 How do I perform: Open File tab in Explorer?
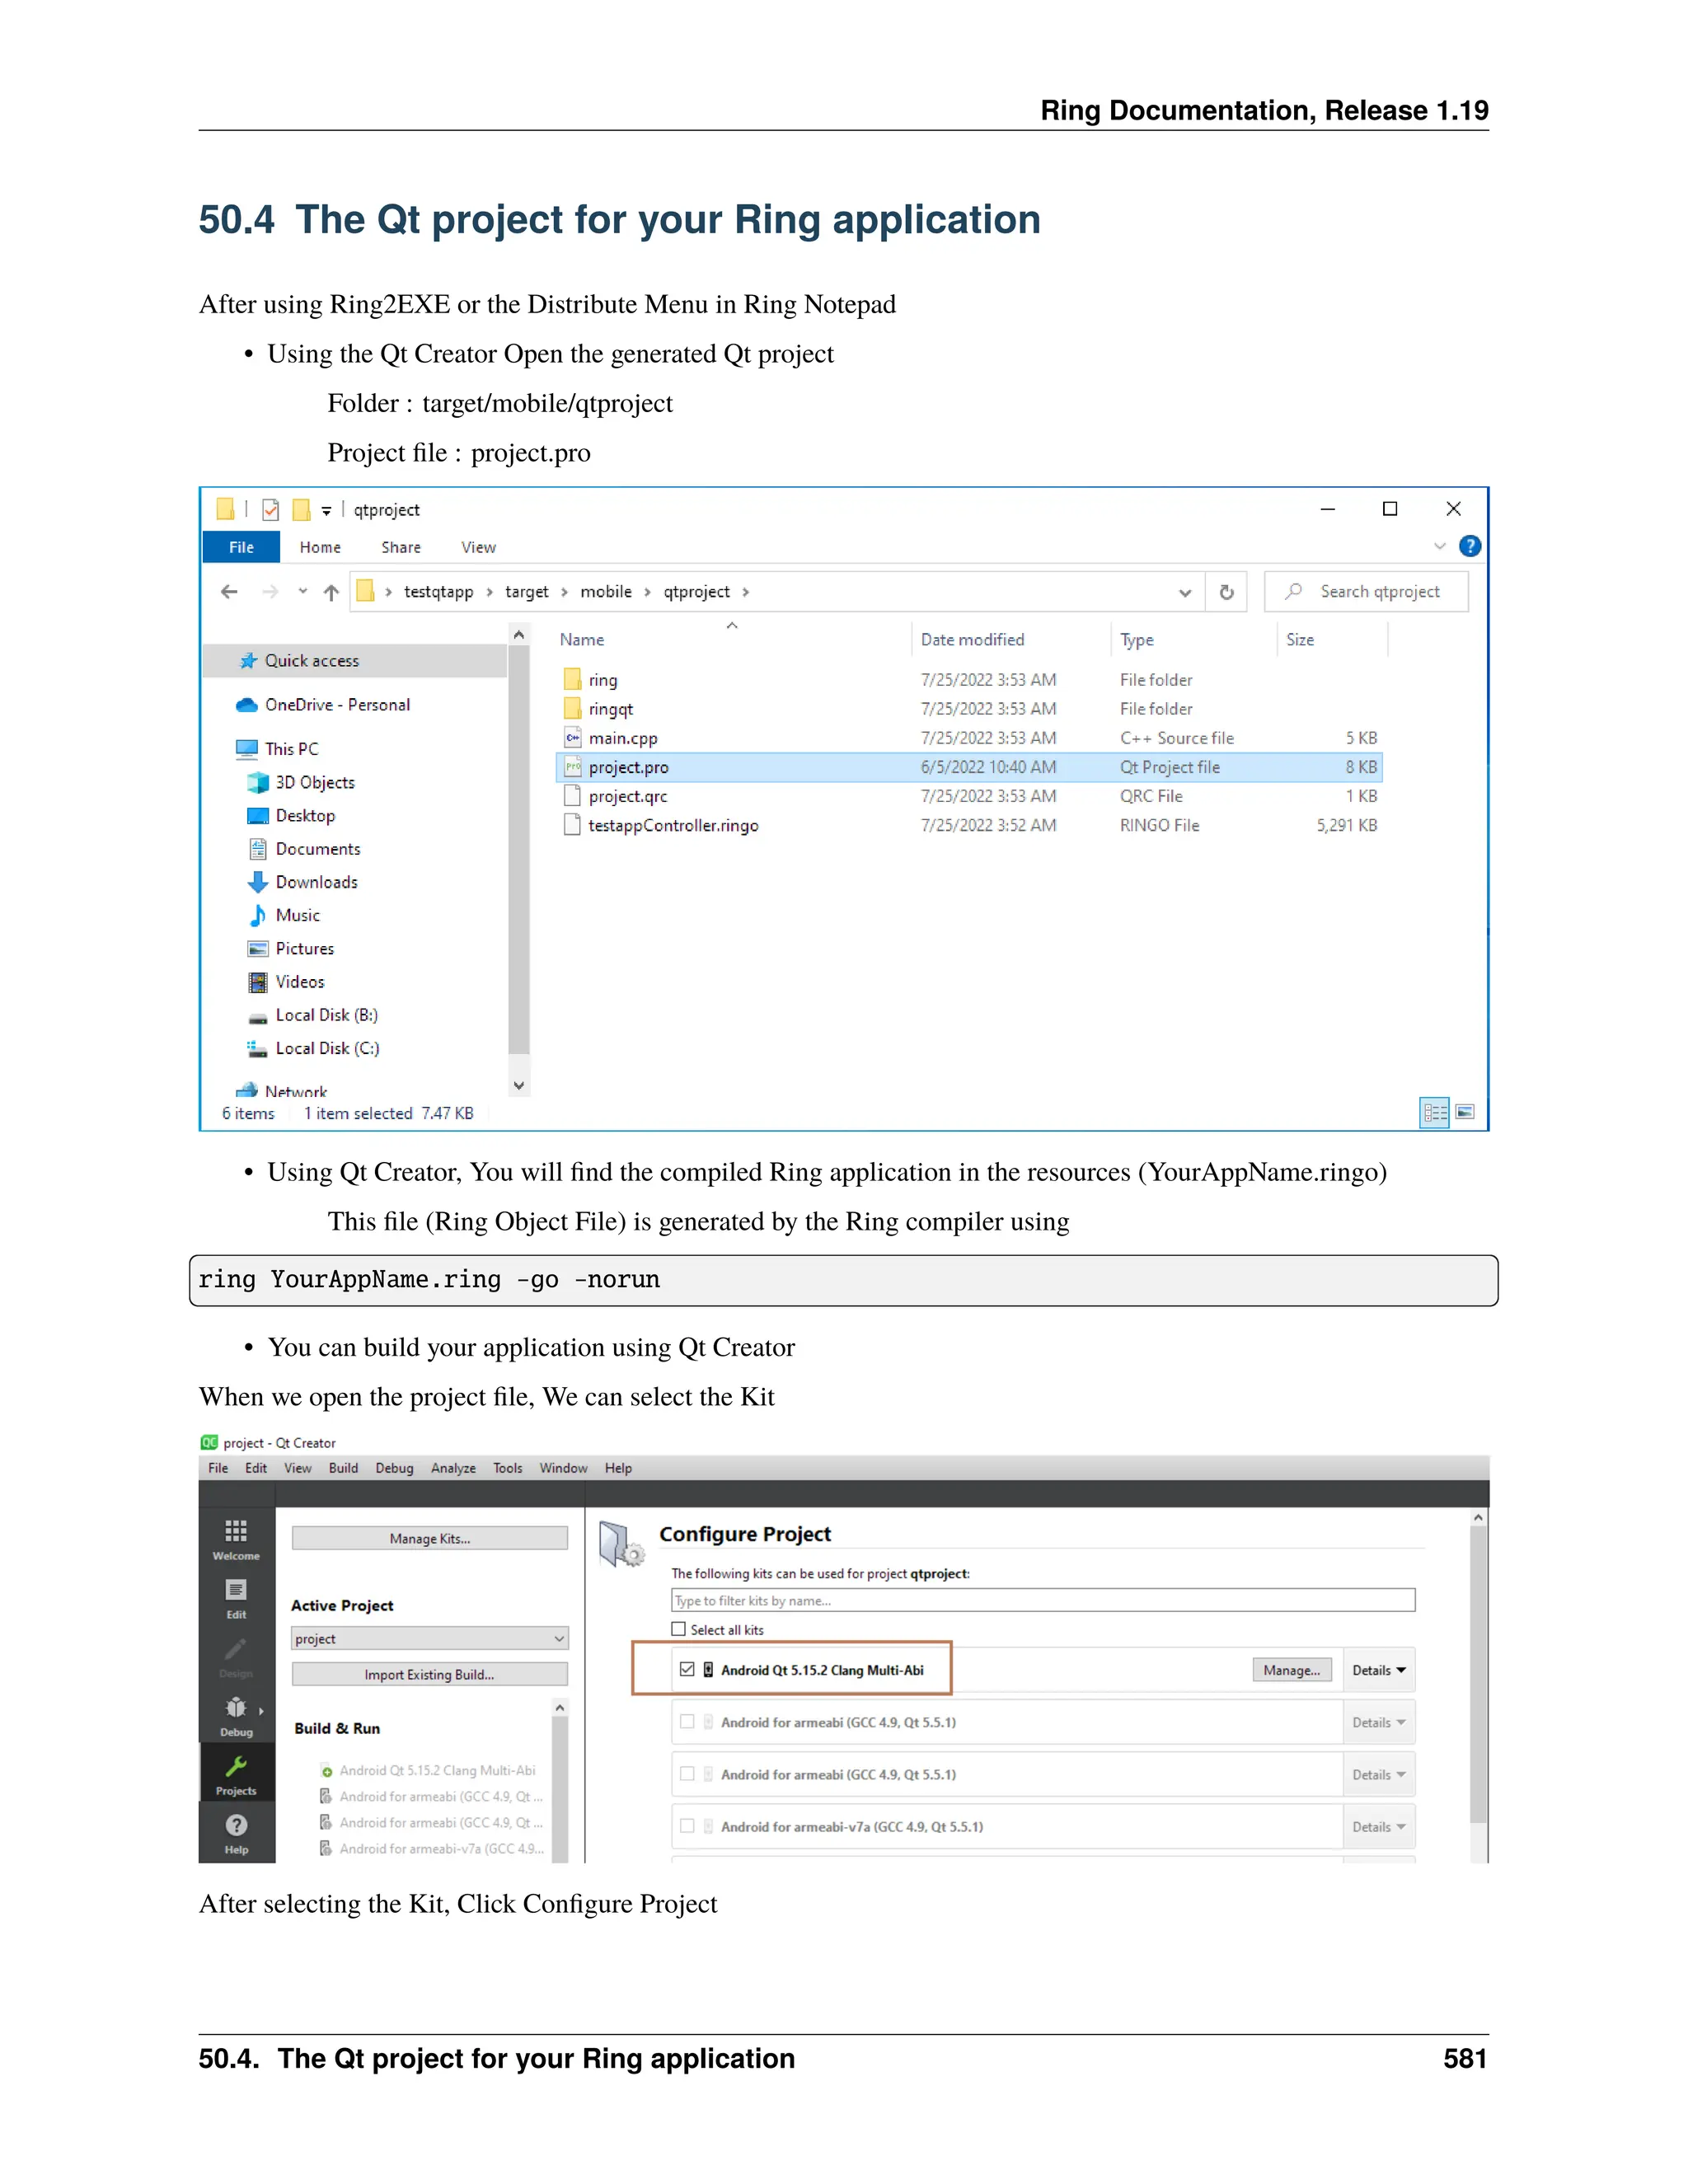241,547
